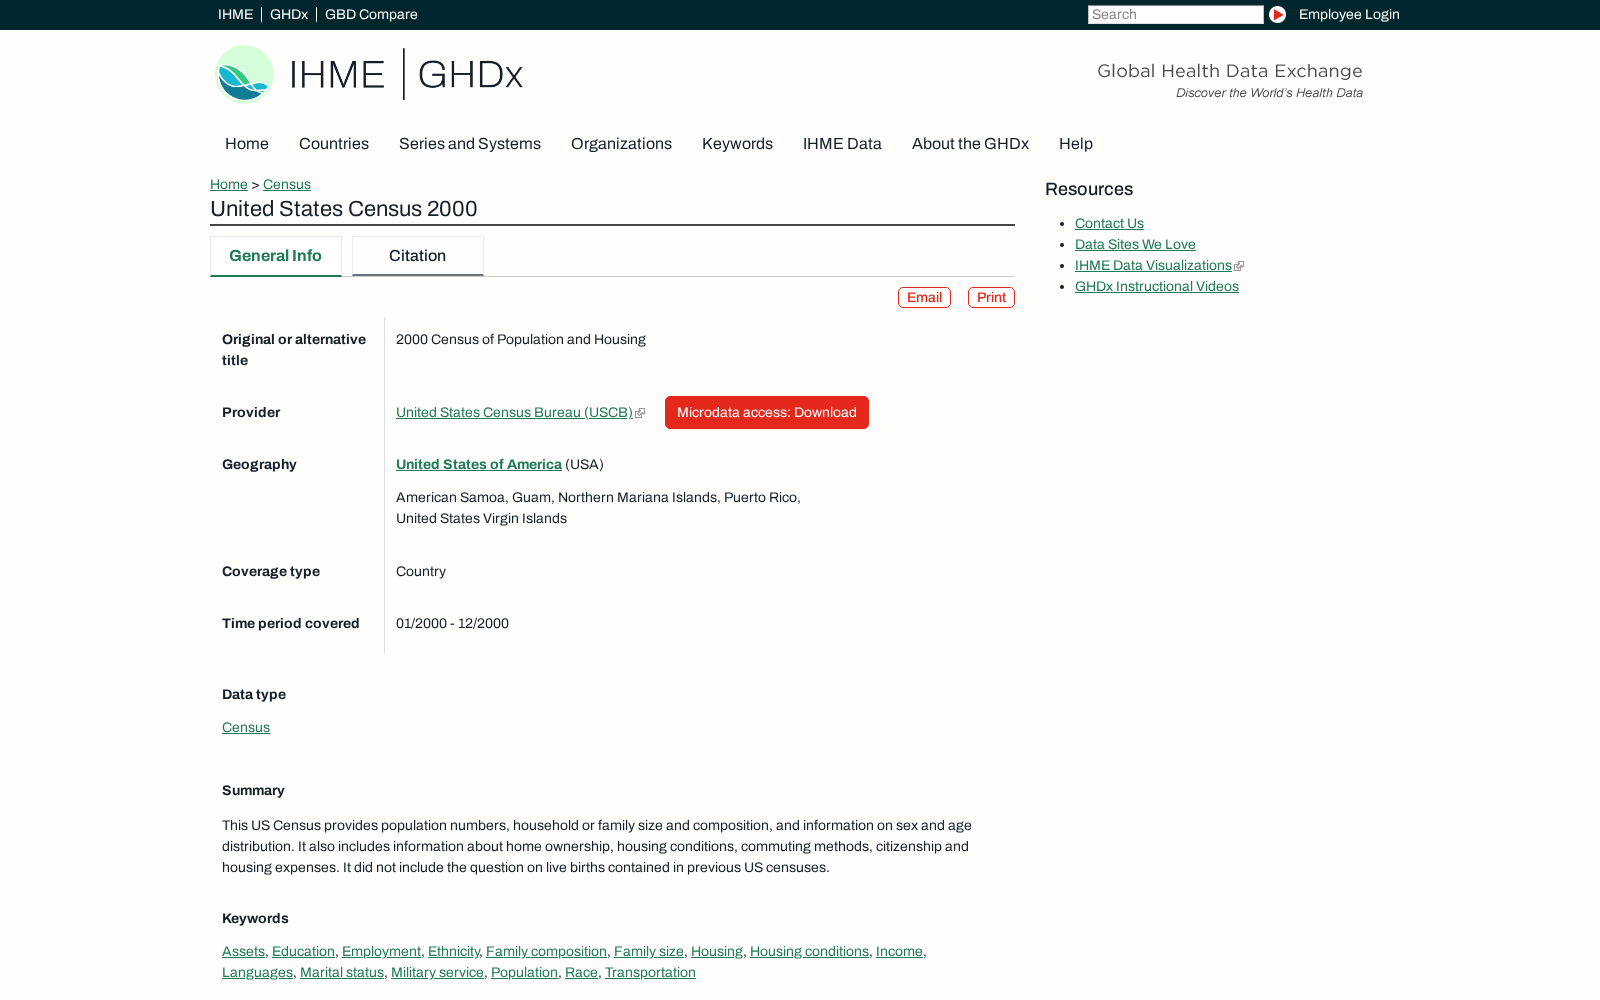
Task: Switch to the Citation tab
Action: point(418,256)
